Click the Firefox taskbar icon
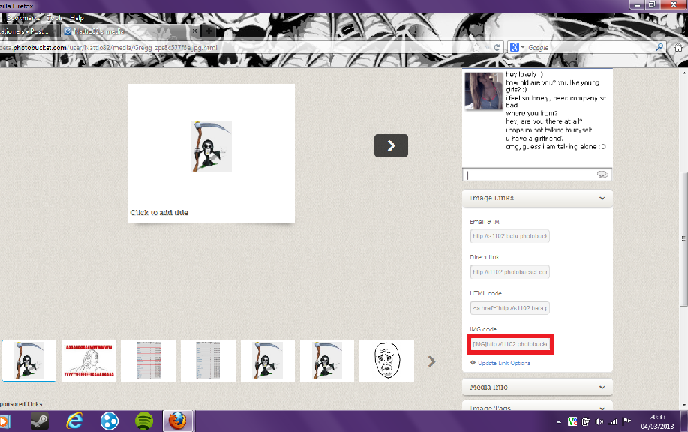Viewport: 688px width, 432px height. click(178, 421)
